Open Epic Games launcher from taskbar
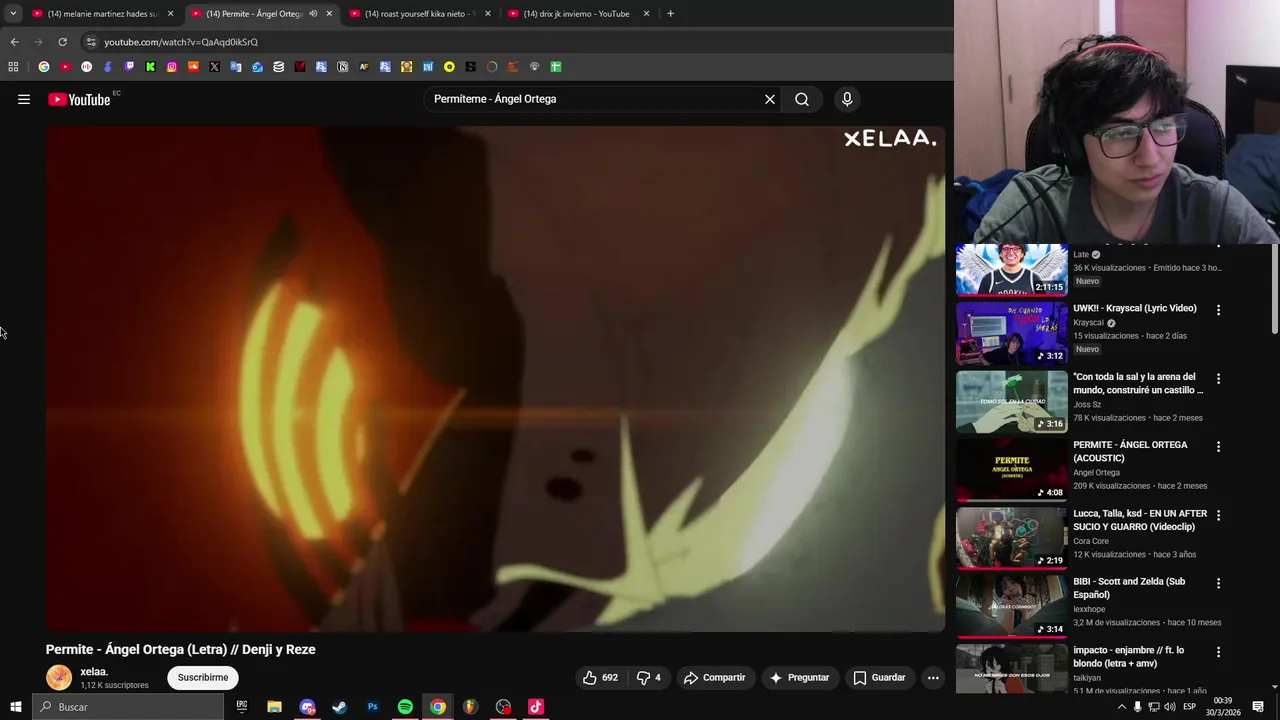Viewport: 1280px width, 720px height. [x=241, y=707]
